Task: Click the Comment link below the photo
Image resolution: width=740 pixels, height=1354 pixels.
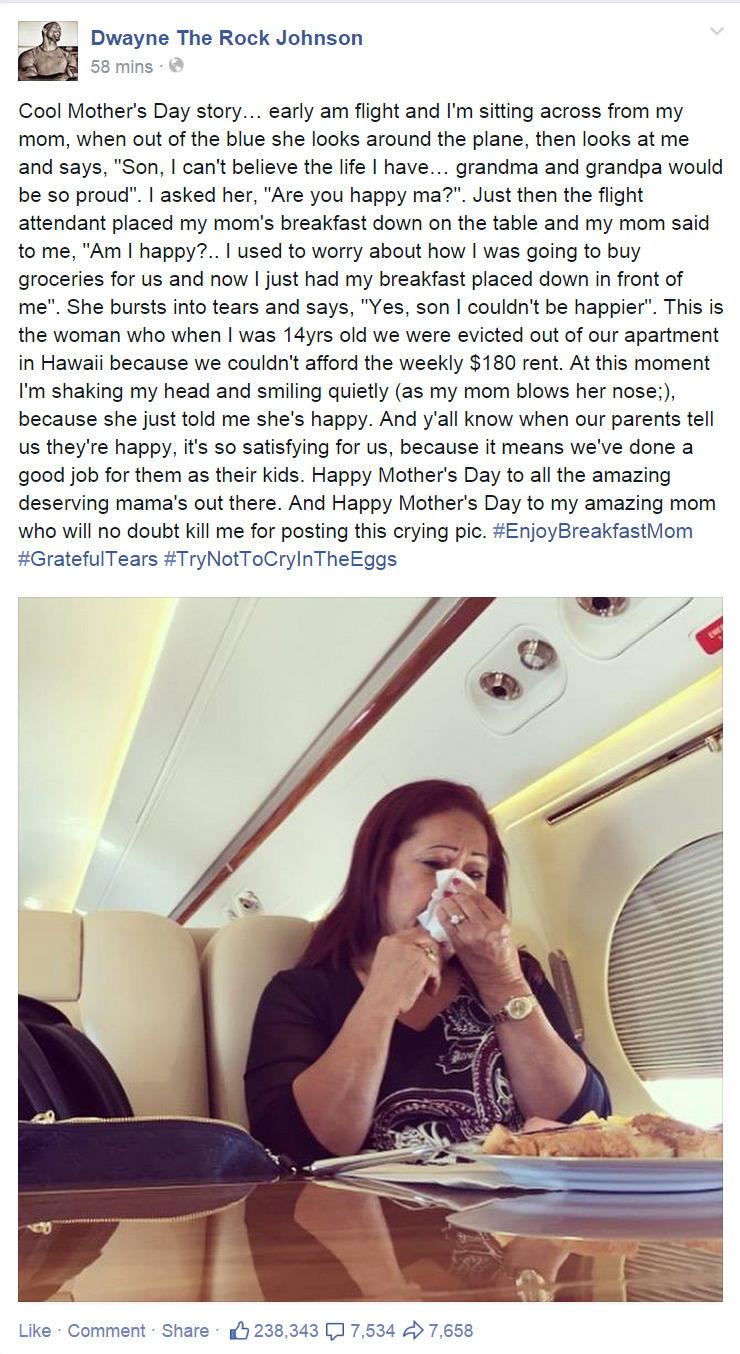Action: [106, 1330]
